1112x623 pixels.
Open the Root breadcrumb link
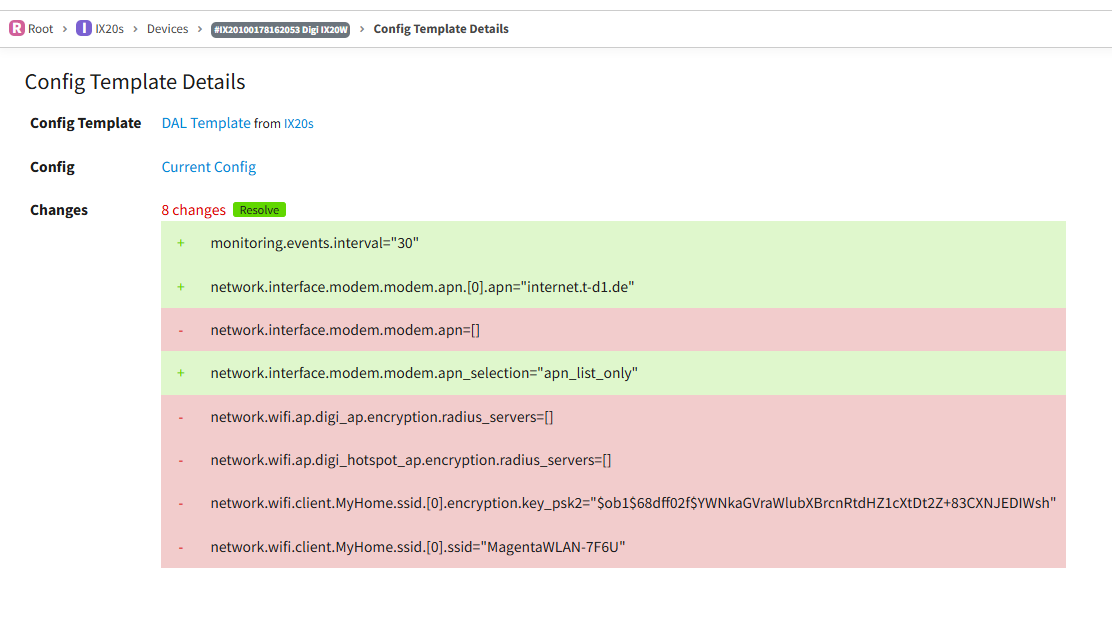point(40,29)
